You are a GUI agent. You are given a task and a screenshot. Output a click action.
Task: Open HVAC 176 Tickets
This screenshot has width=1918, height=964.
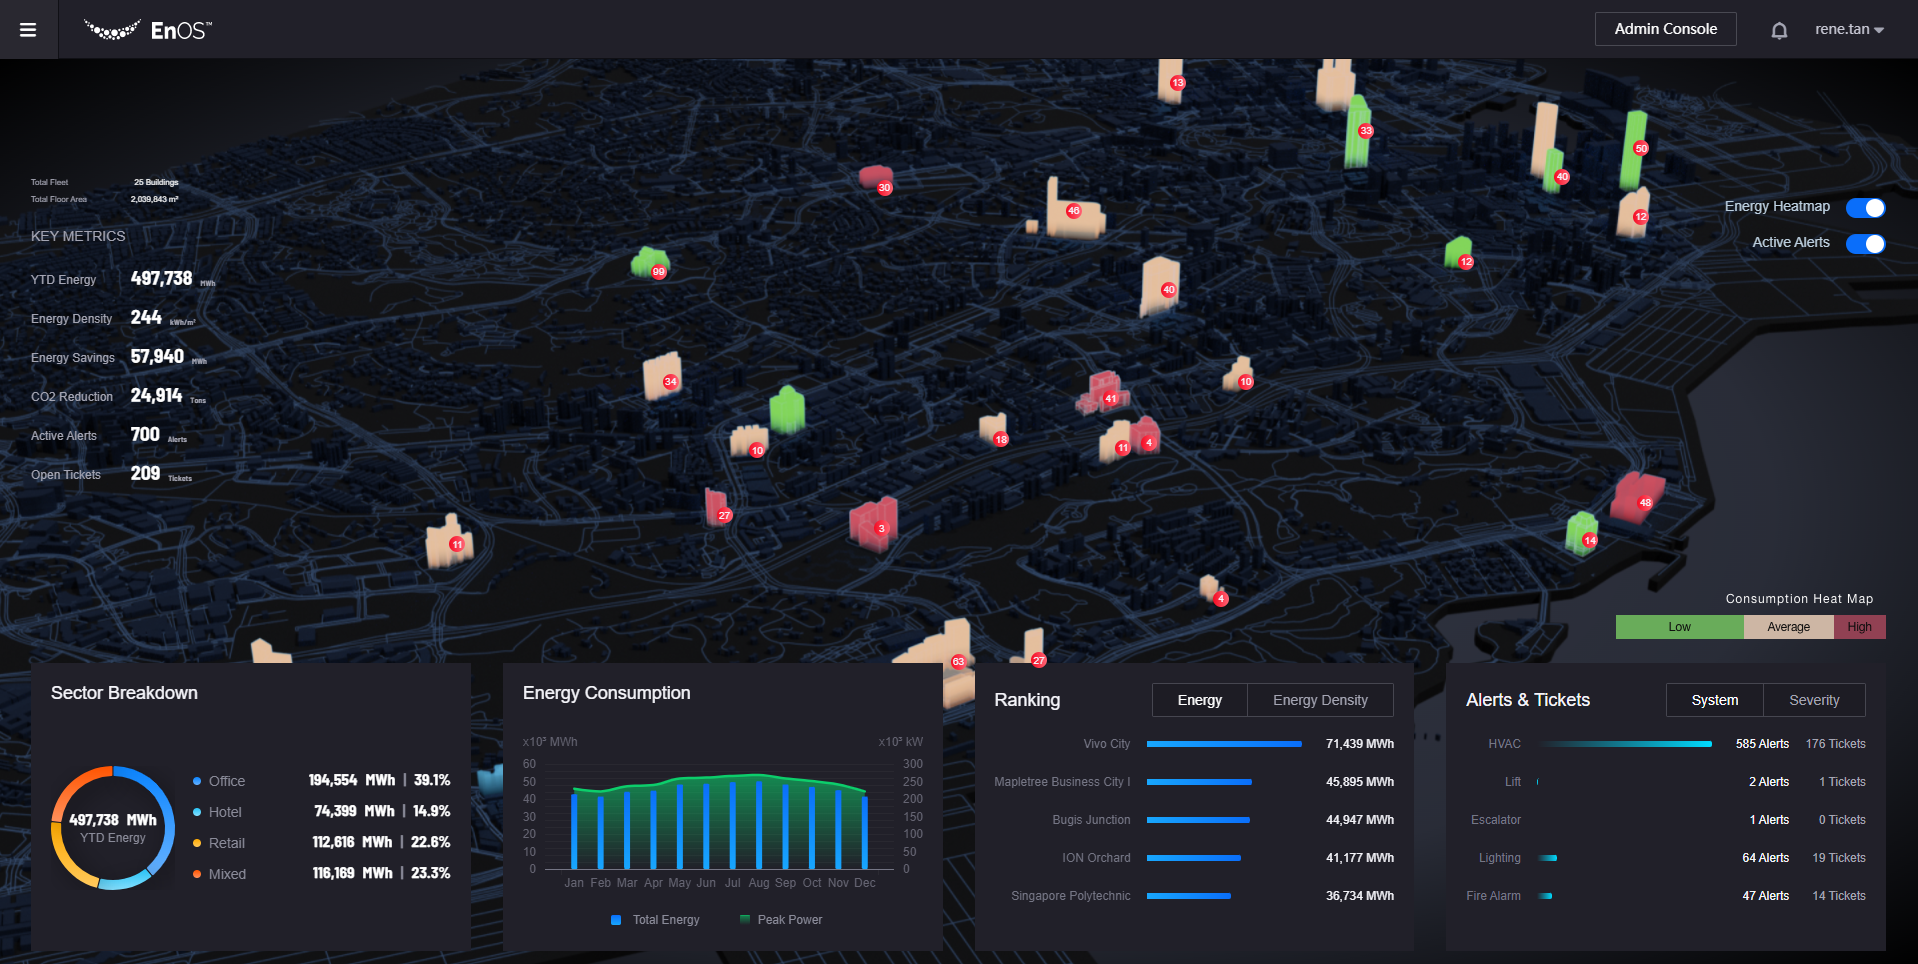pyautogui.click(x=1835, y=744)
